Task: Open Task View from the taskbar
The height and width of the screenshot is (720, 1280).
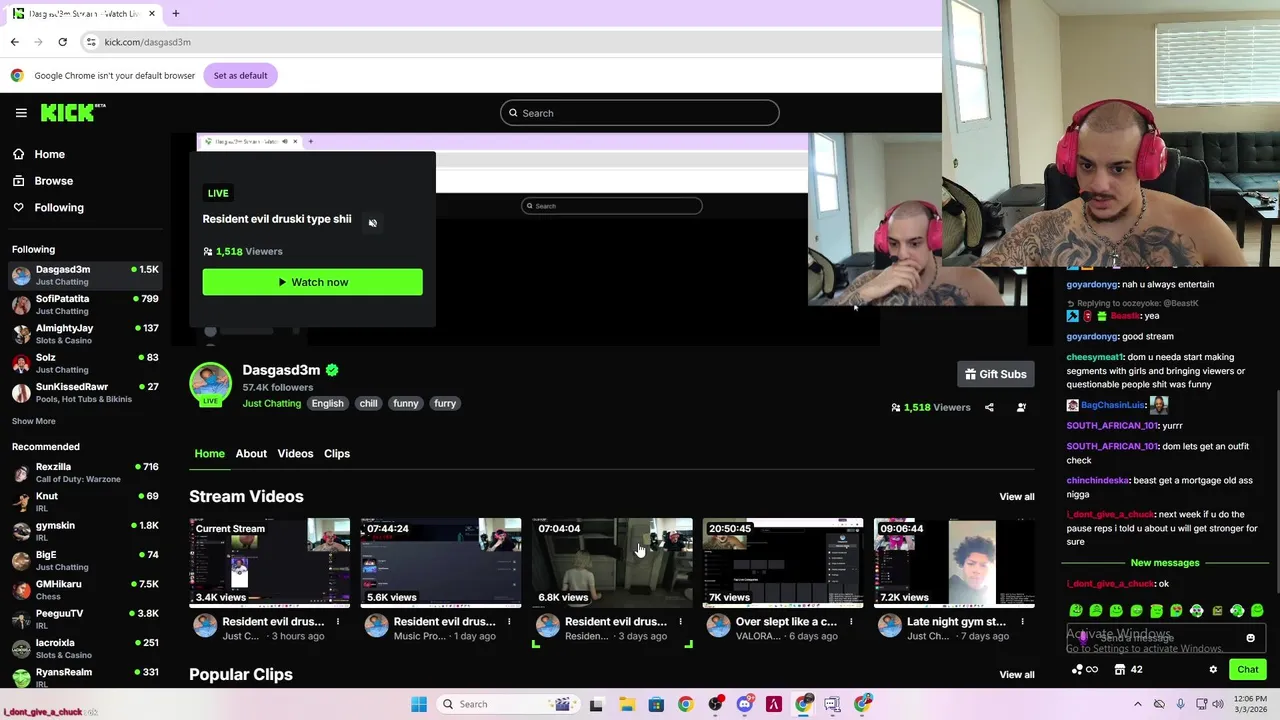Action: (x=596, y=704)
